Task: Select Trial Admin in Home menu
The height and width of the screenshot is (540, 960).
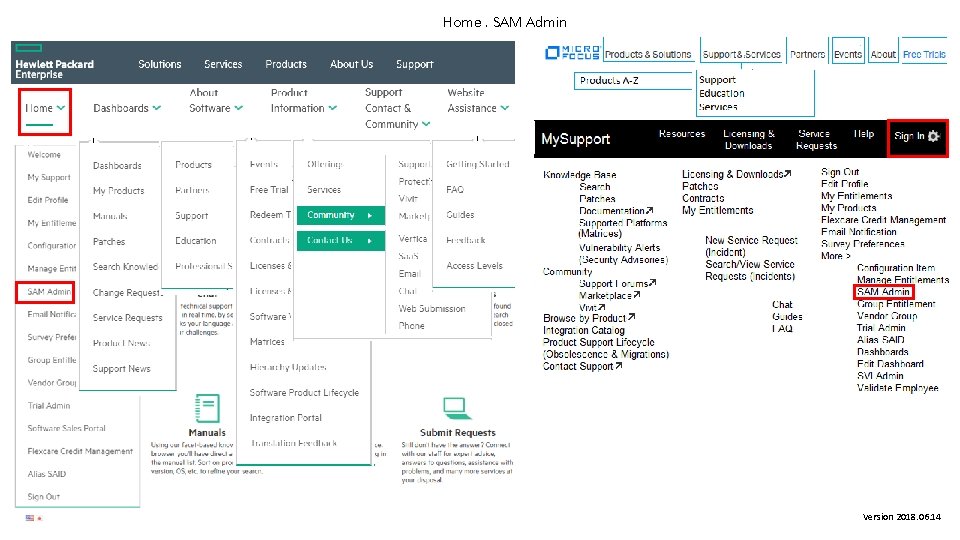Action: tap(49, 406)
